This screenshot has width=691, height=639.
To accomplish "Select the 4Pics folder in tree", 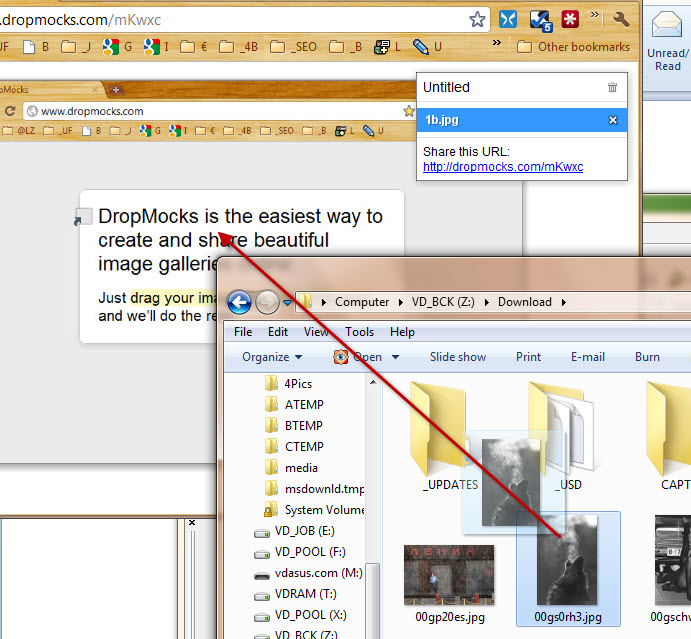I will (x=289, y=383).
